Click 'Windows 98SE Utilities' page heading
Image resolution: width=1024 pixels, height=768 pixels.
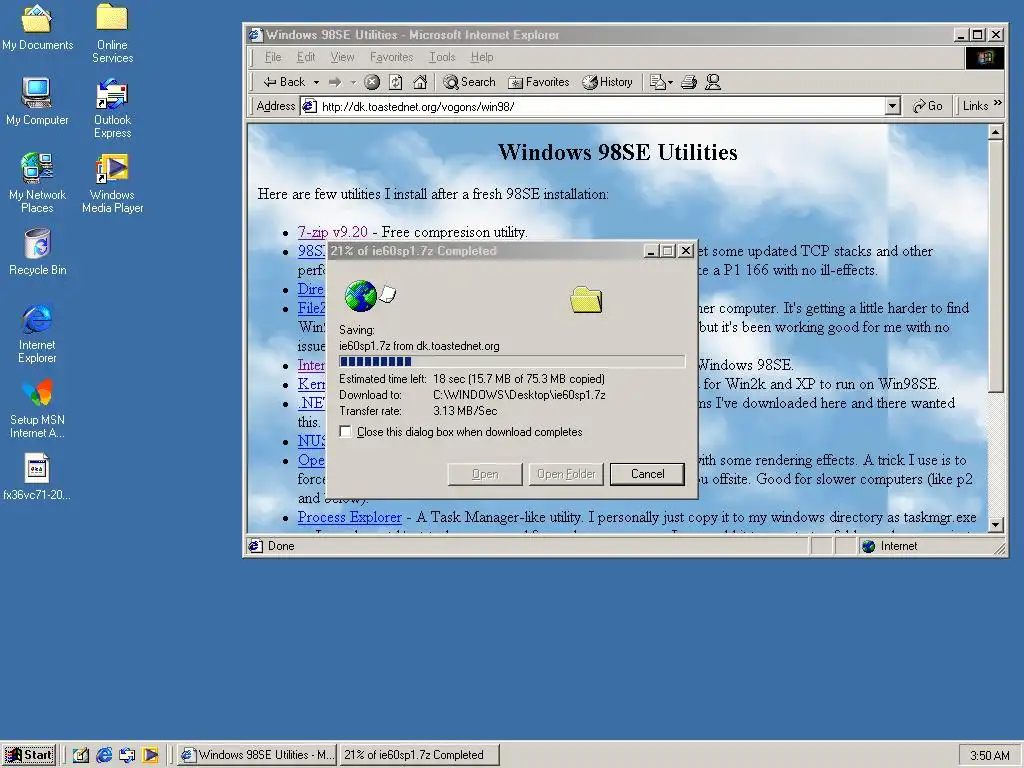tap(617, 152)
